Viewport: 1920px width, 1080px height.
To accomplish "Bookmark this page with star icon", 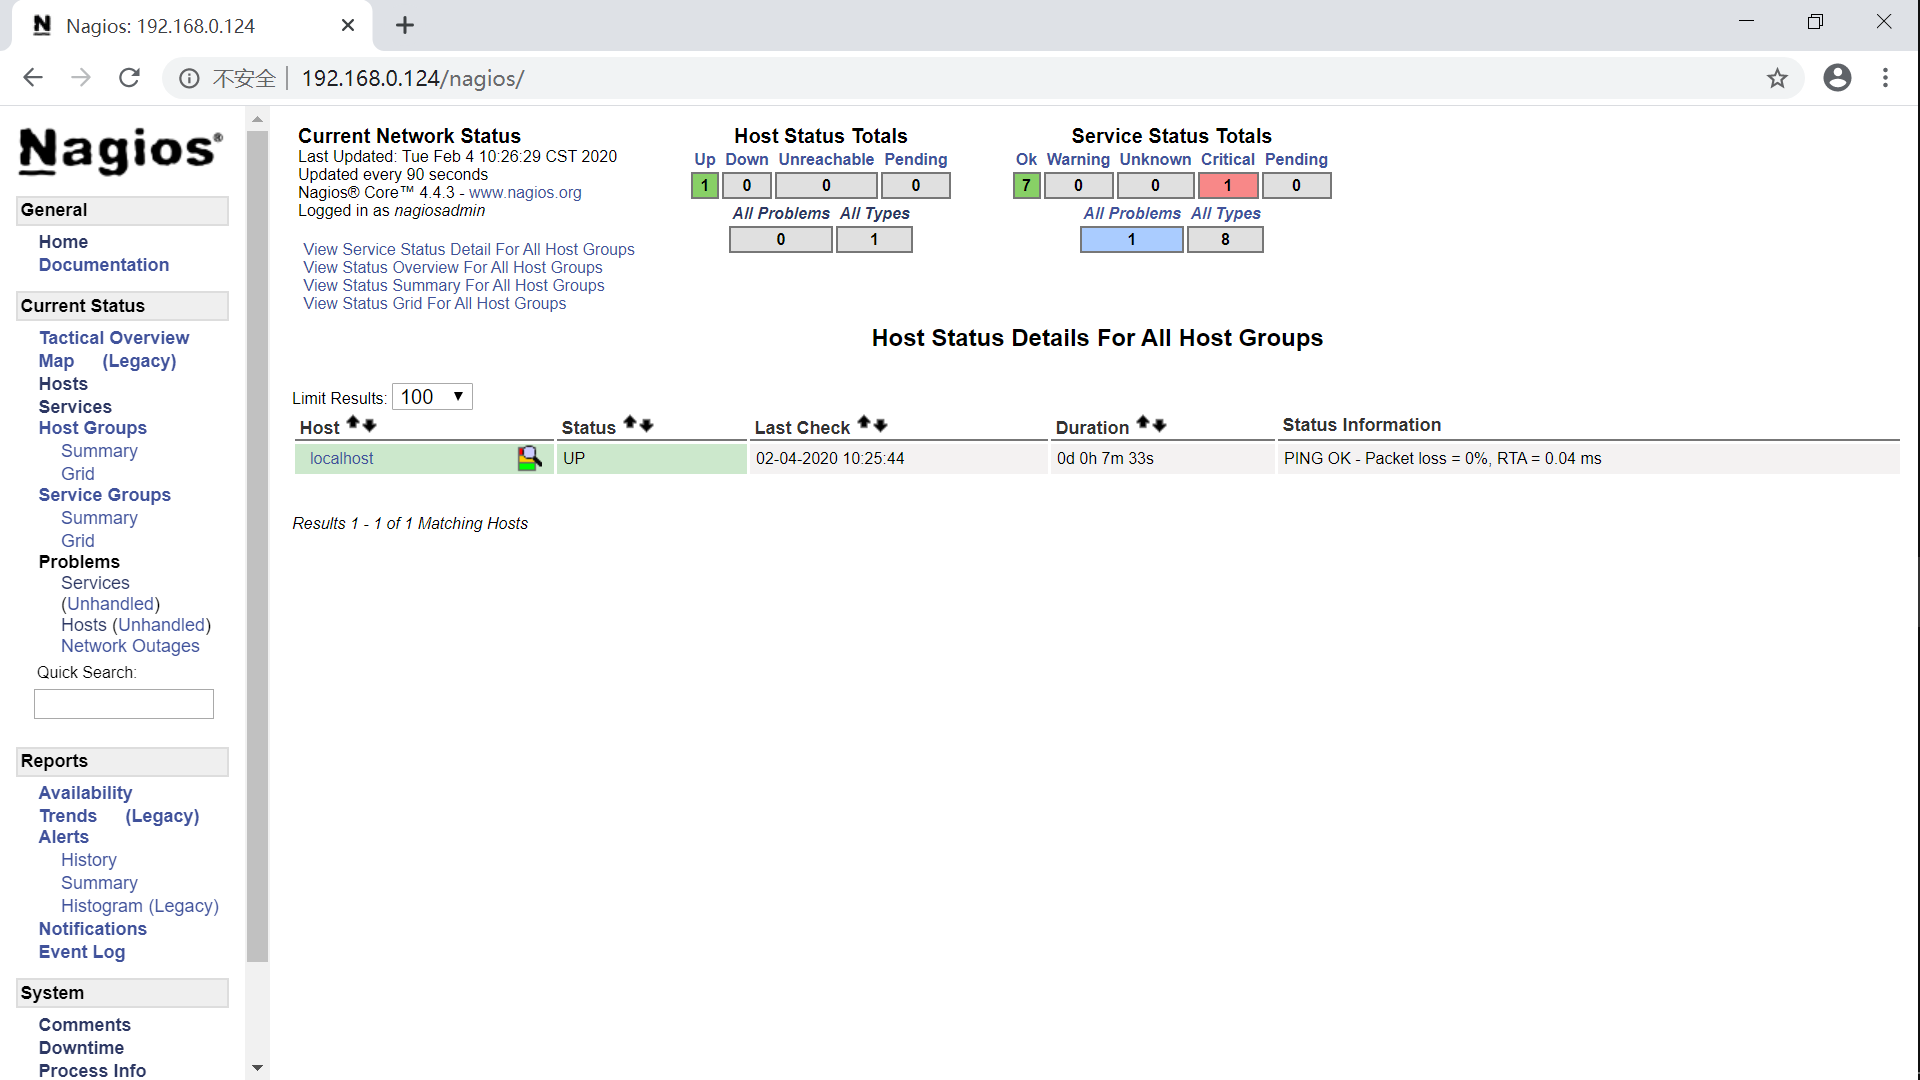I will (1777, 78).
